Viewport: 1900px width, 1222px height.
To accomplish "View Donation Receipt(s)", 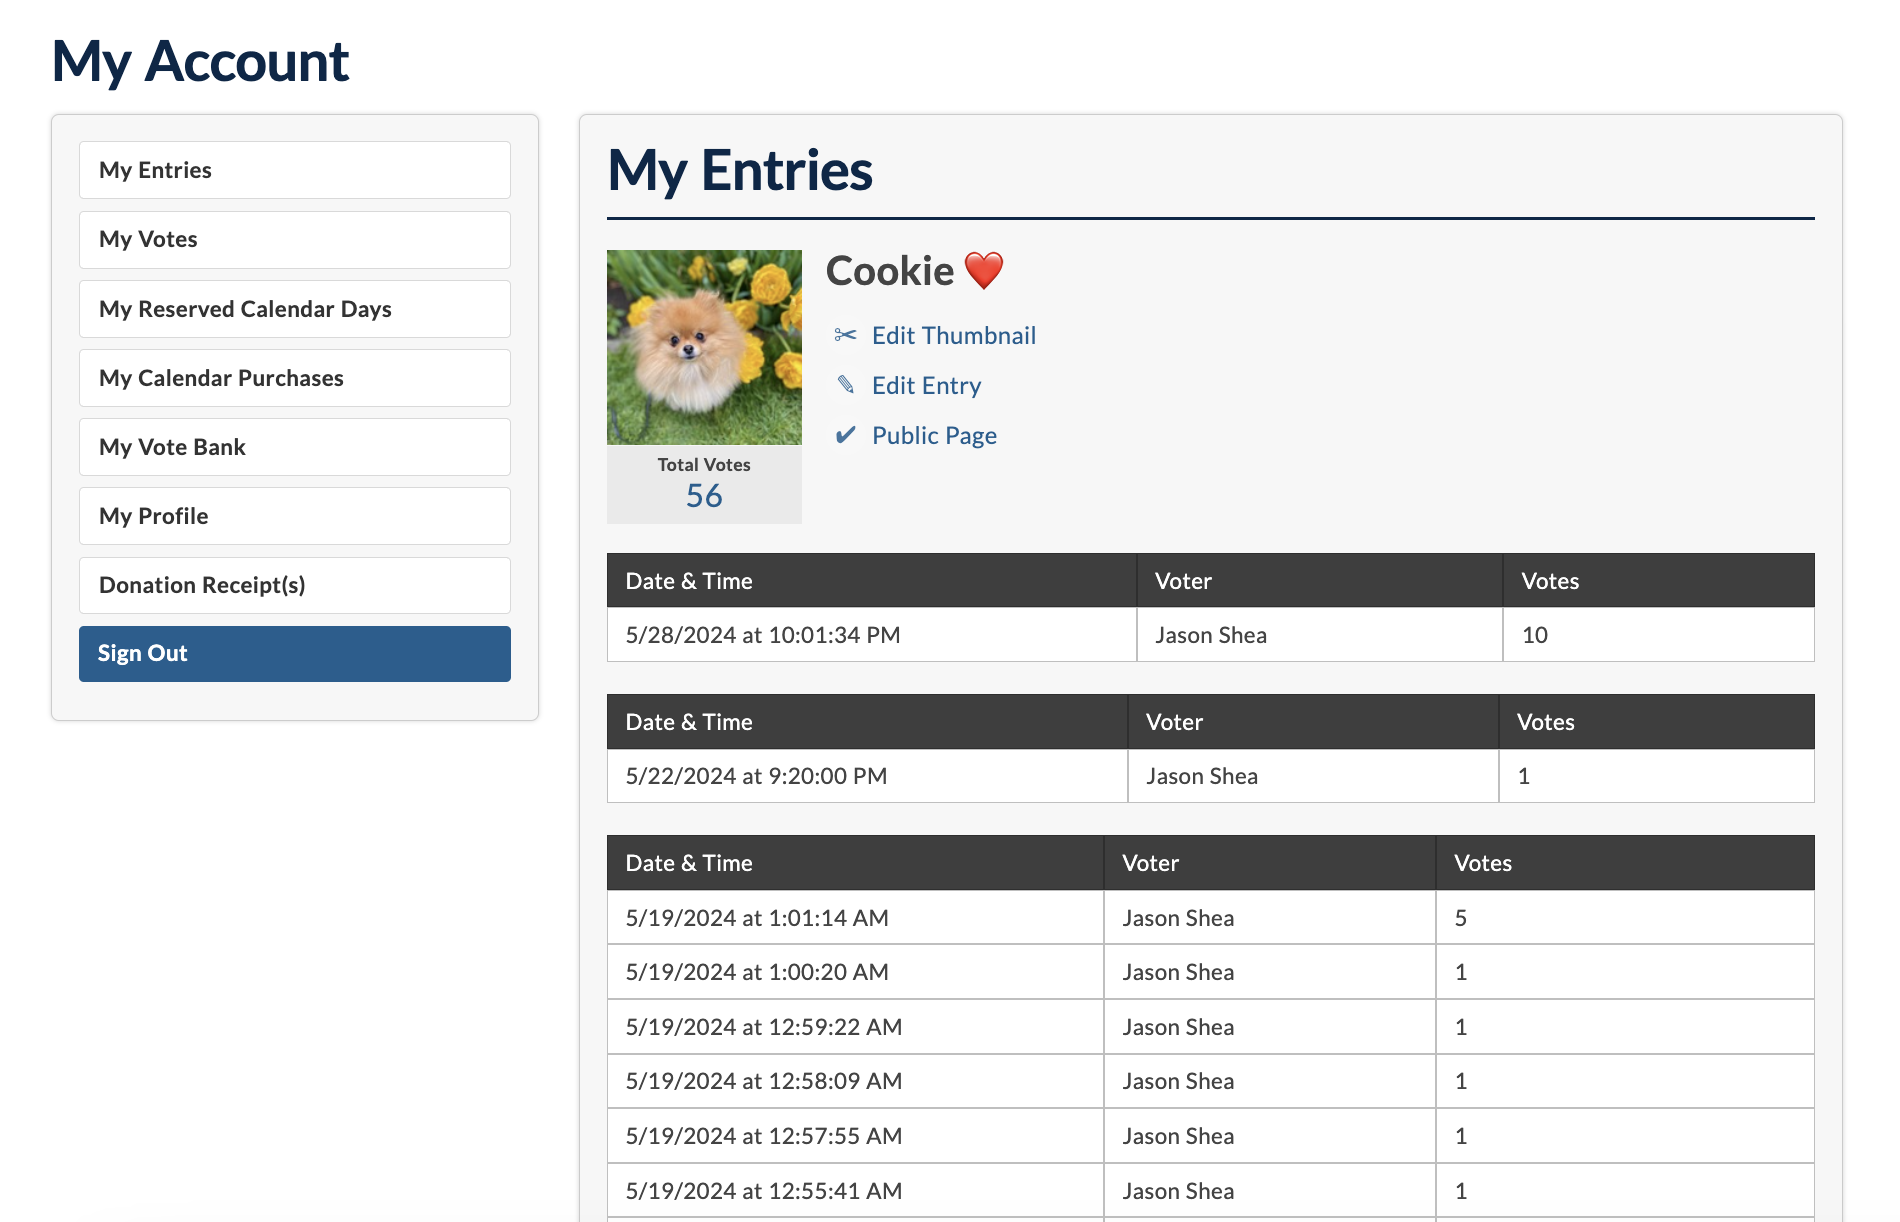I will point(295,585).
